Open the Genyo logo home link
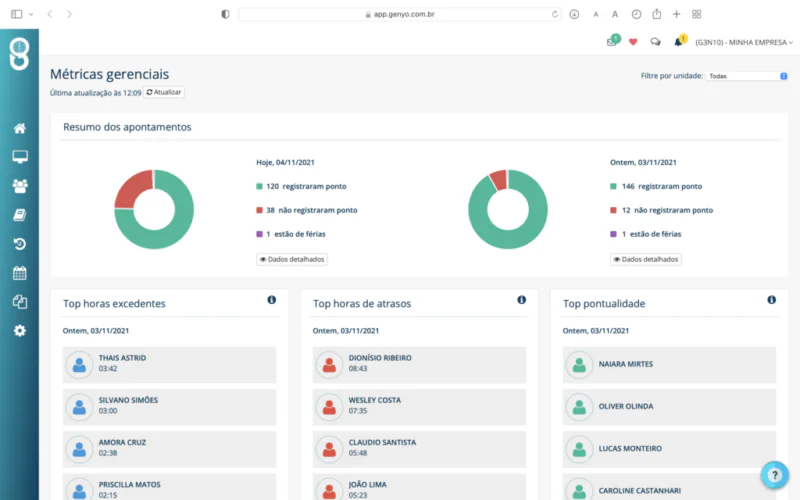The image size is (800, 500). [19, 54]
